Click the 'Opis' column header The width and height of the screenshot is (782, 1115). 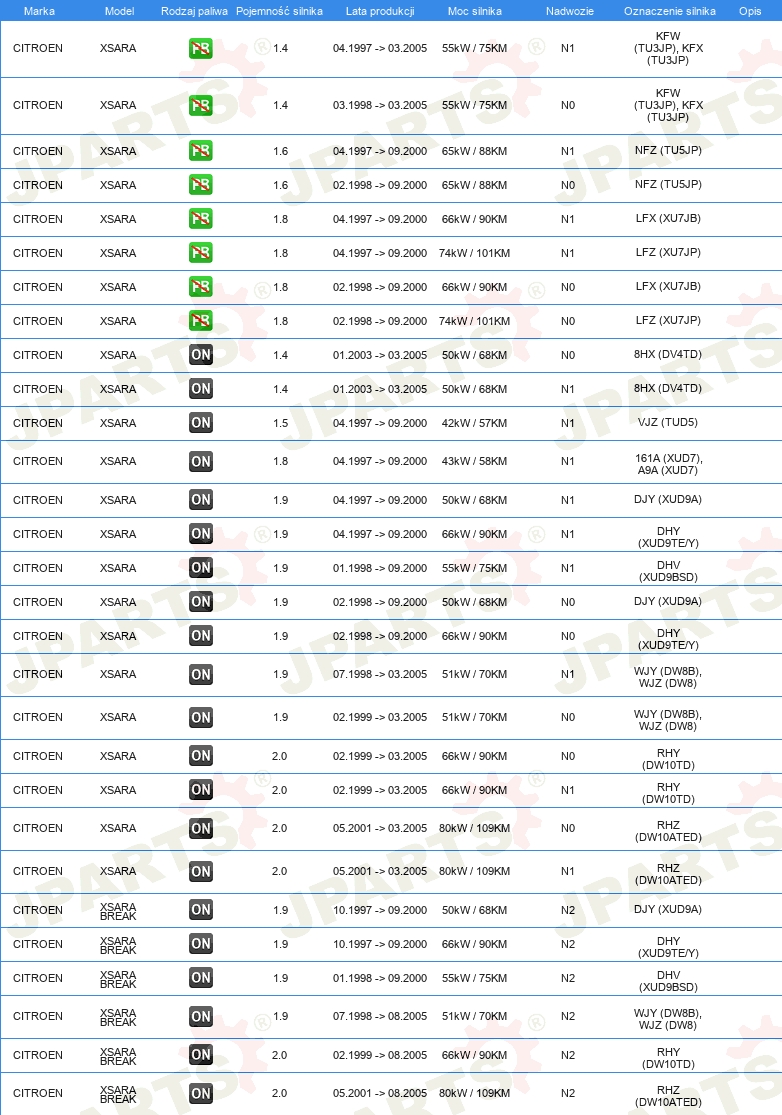[750, 11]
